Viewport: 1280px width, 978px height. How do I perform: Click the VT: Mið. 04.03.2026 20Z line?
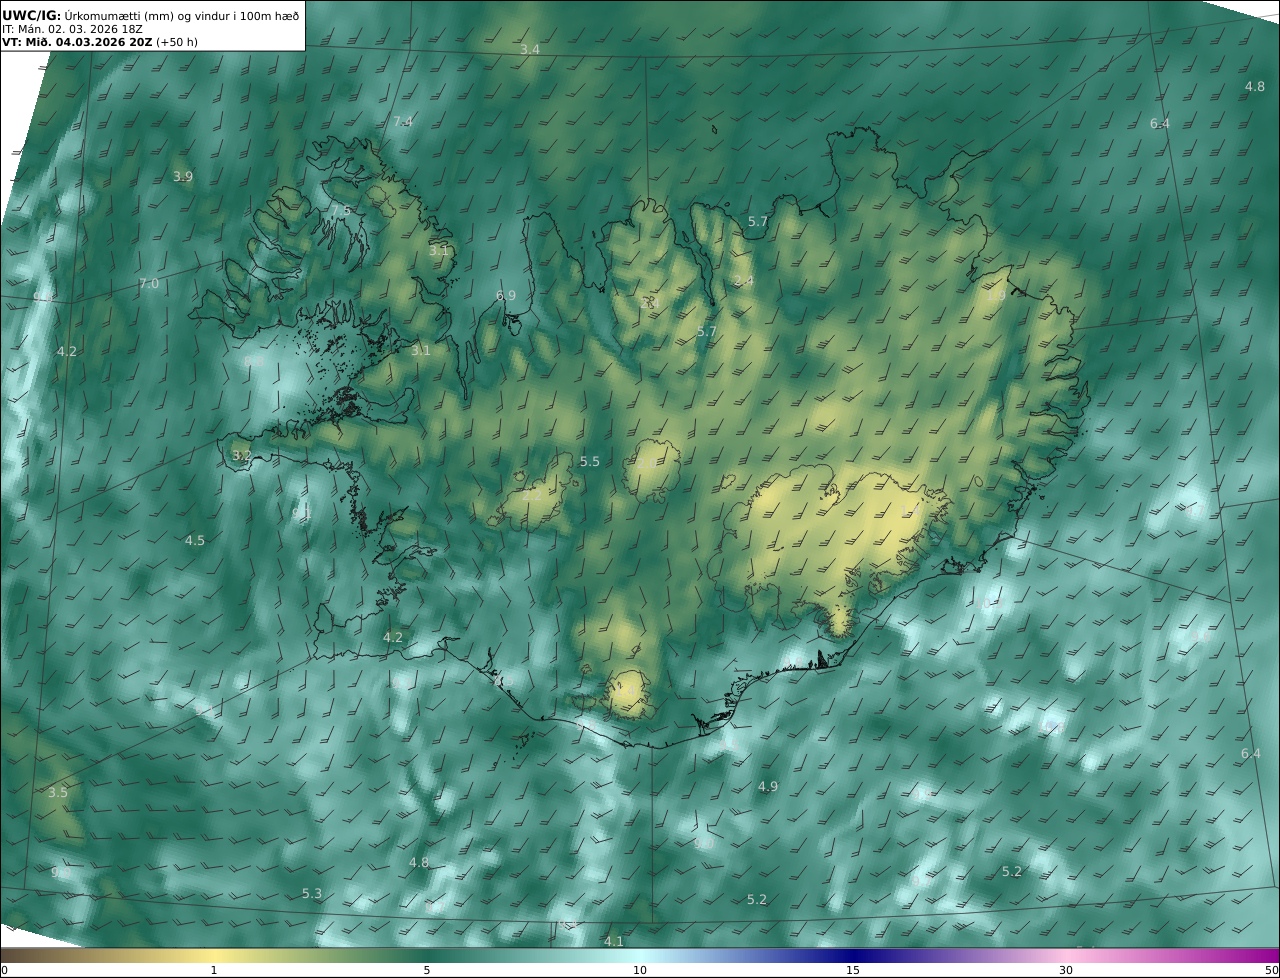tap(98, 42)
